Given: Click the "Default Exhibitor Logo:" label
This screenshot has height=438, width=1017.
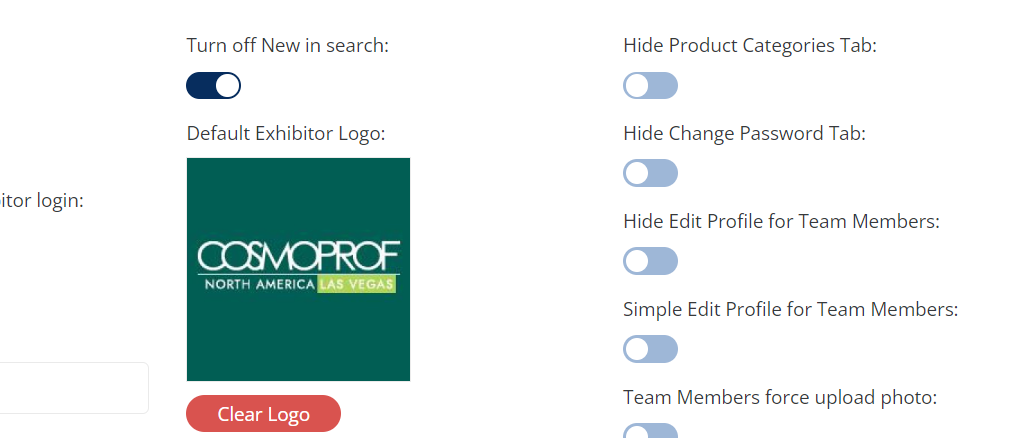Looking at the screenshot, I should click(x=285, y=133).
